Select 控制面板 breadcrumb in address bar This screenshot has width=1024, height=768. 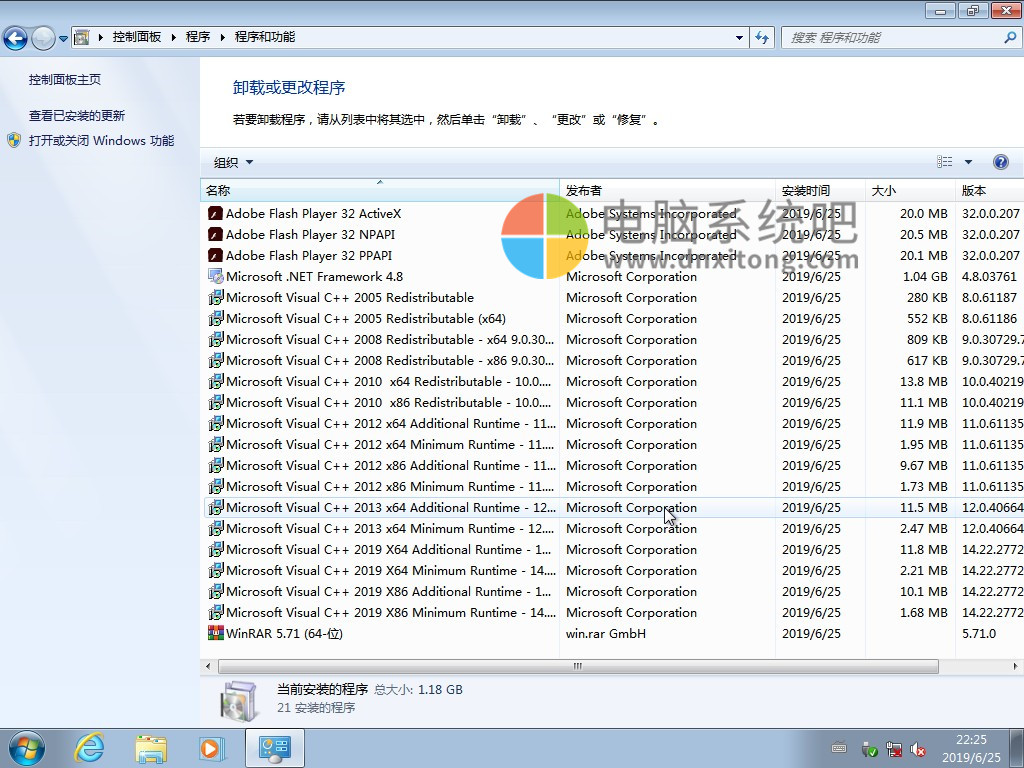[136, 37]
